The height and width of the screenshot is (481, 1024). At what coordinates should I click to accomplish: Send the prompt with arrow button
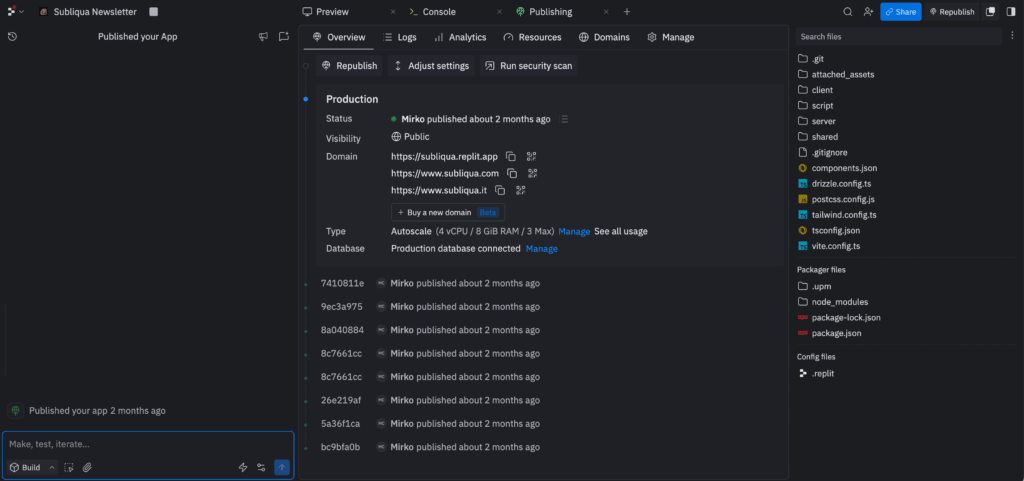[x=282, y=467]
